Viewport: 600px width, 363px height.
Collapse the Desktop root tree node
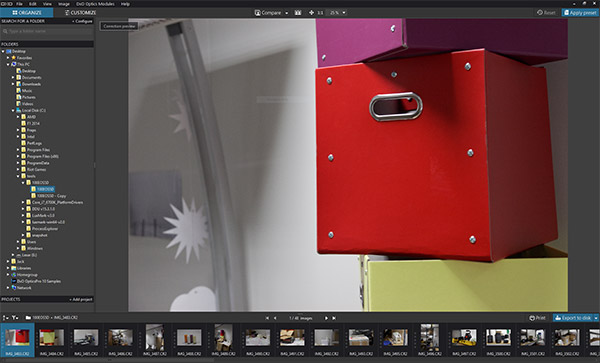click(3, 51)
